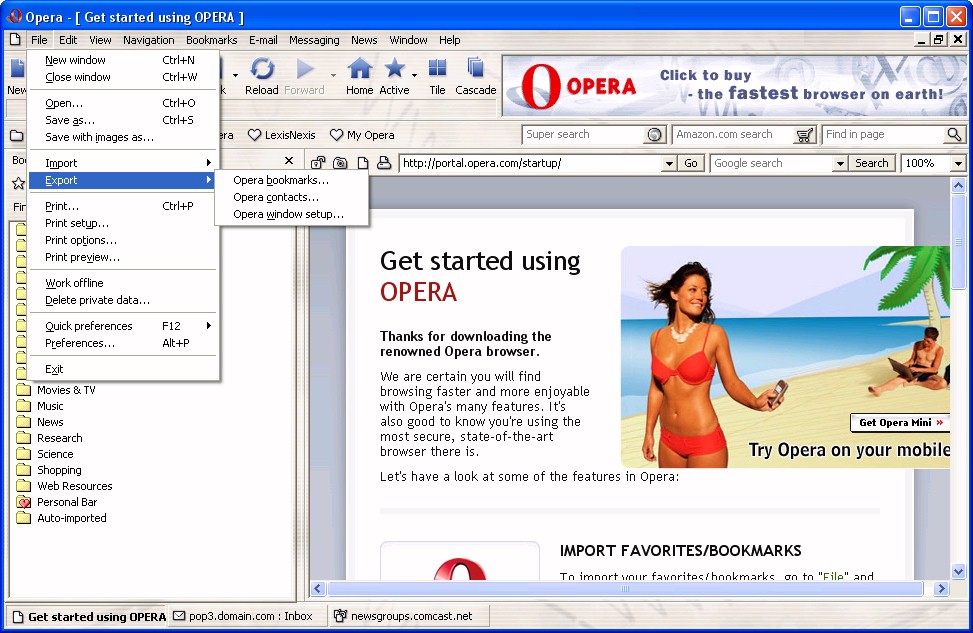The image size is (973, 633).
Task: Click the horizontal scrollbar right arrow
Action: 941,588
